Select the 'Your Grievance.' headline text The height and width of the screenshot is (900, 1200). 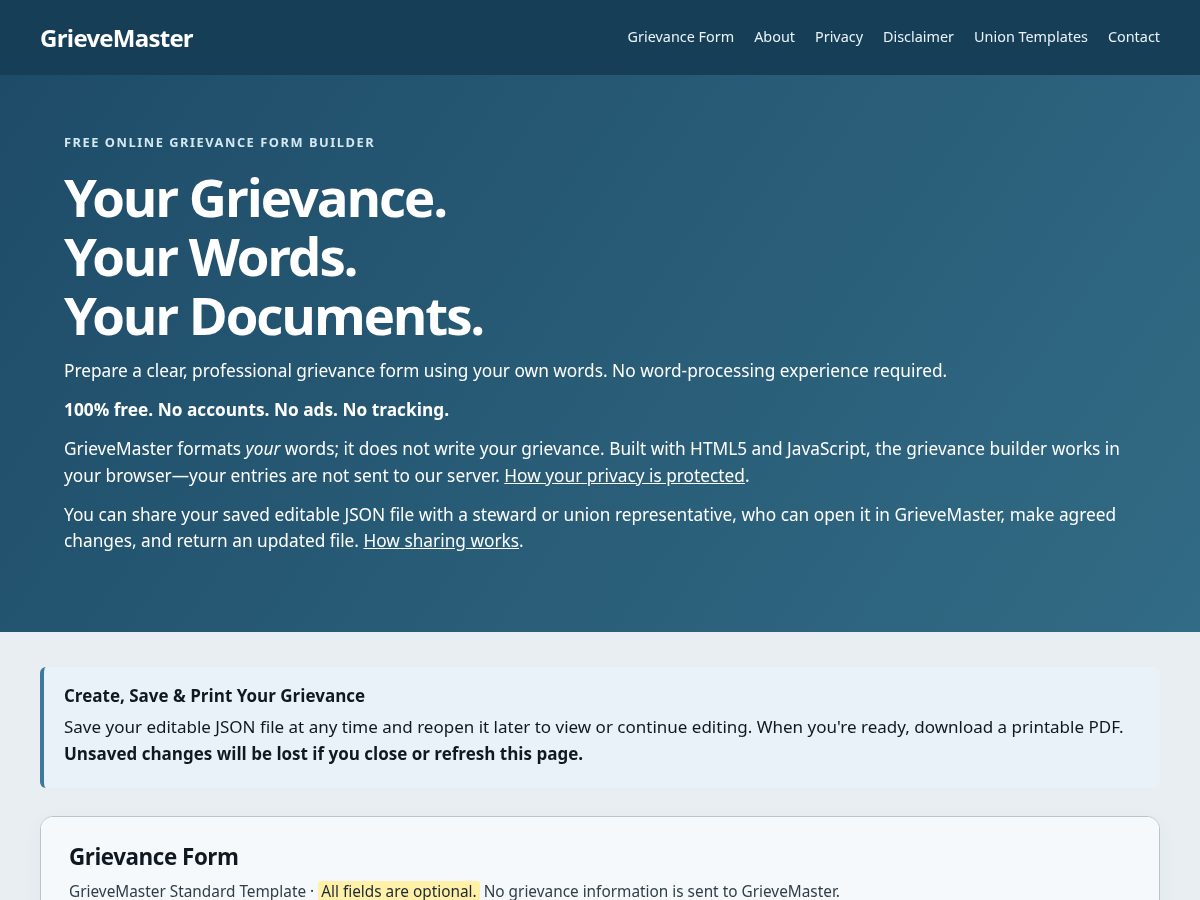pyautogui.click(x=255, y=198)
